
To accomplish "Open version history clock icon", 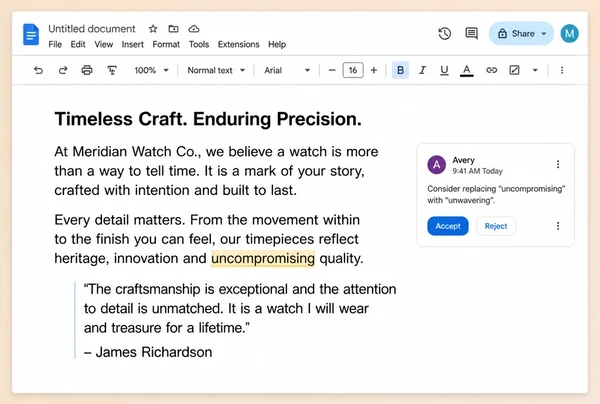I will 445,34.
